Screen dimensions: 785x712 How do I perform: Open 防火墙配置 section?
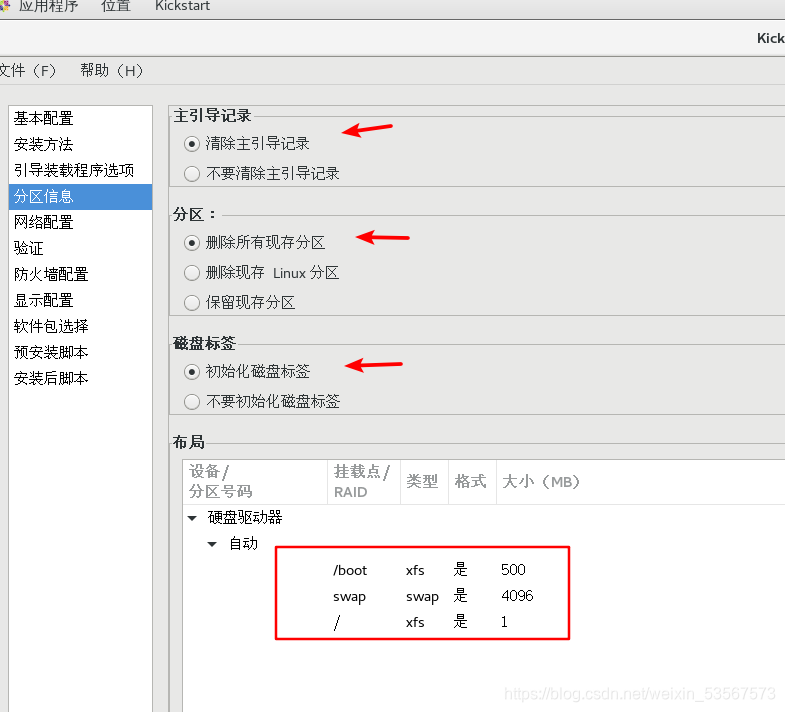pyautogui.click(x=81, y=274)
